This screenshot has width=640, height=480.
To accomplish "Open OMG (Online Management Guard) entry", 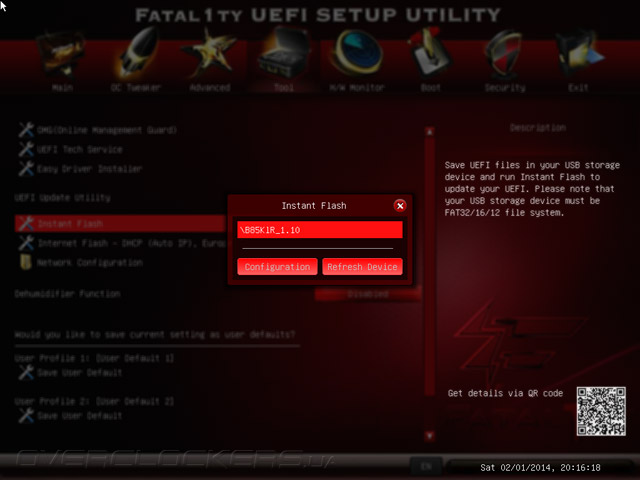I will pos(107,130).
